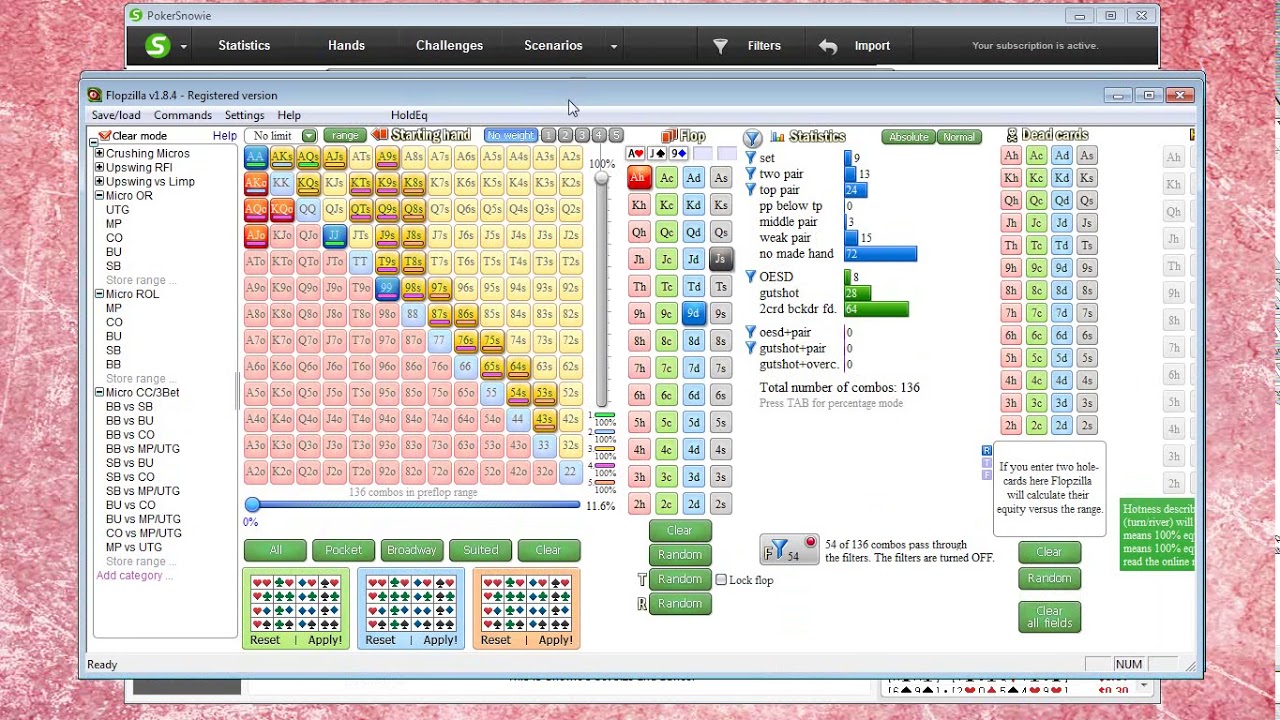
Task: Collapse the Micro OR category
Action: [x=99, y=196]
